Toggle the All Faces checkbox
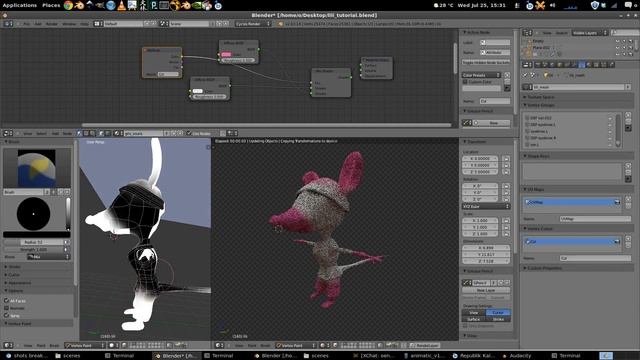 click(x=6, y=300)
